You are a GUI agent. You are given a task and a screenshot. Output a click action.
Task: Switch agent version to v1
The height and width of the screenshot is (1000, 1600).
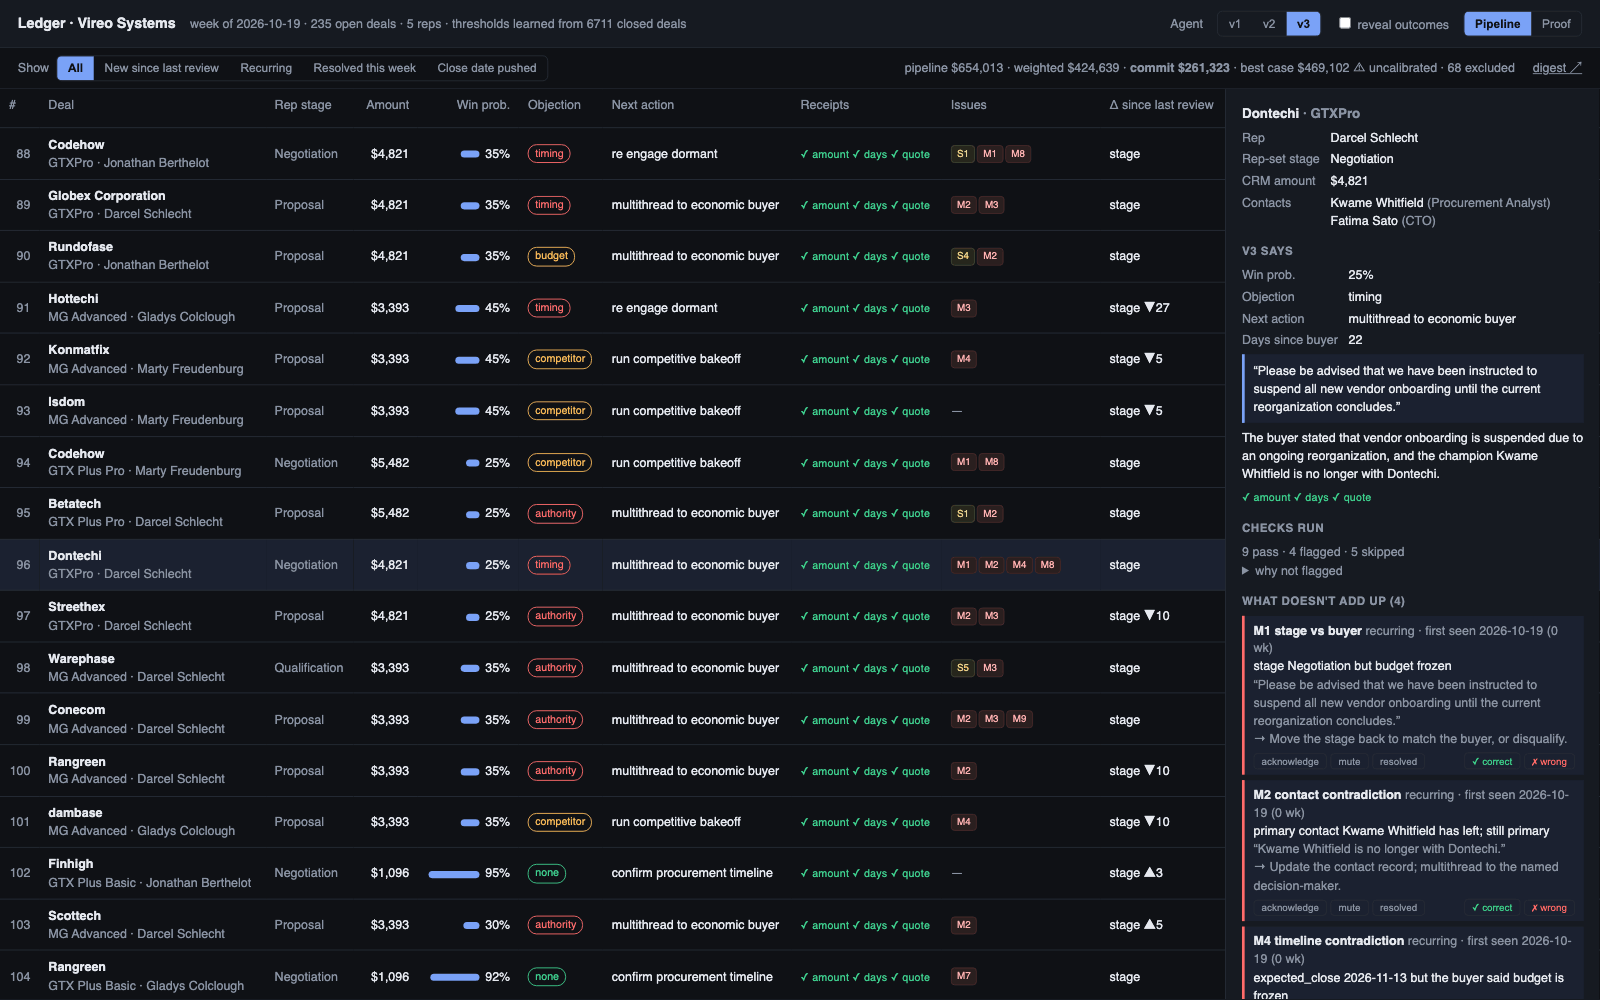(1235, 24)
